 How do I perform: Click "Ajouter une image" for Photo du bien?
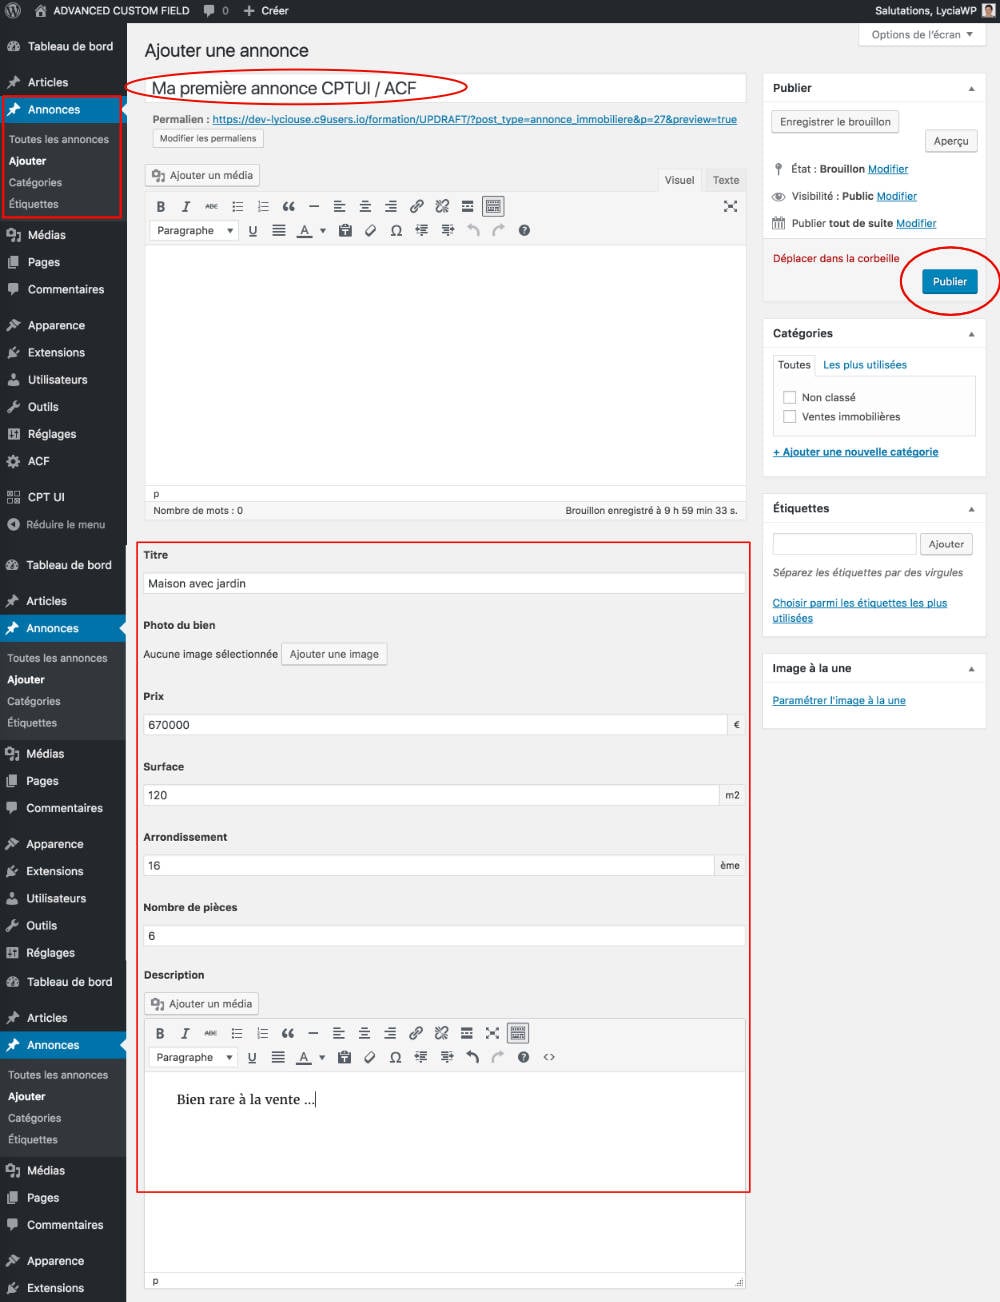334,654
